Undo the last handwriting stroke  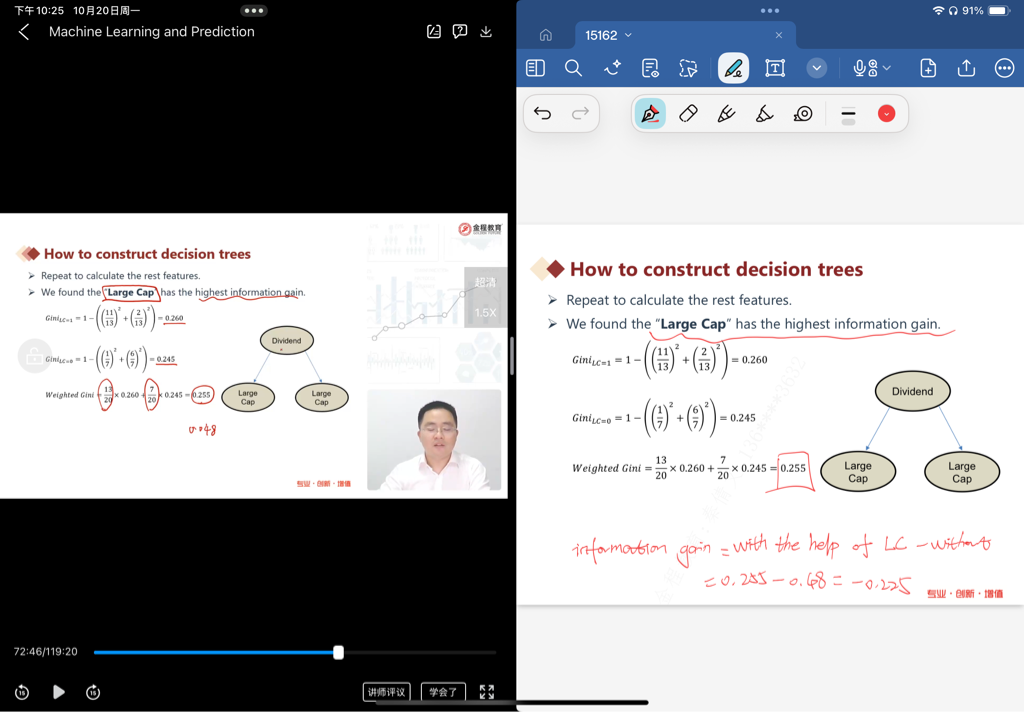543,114
